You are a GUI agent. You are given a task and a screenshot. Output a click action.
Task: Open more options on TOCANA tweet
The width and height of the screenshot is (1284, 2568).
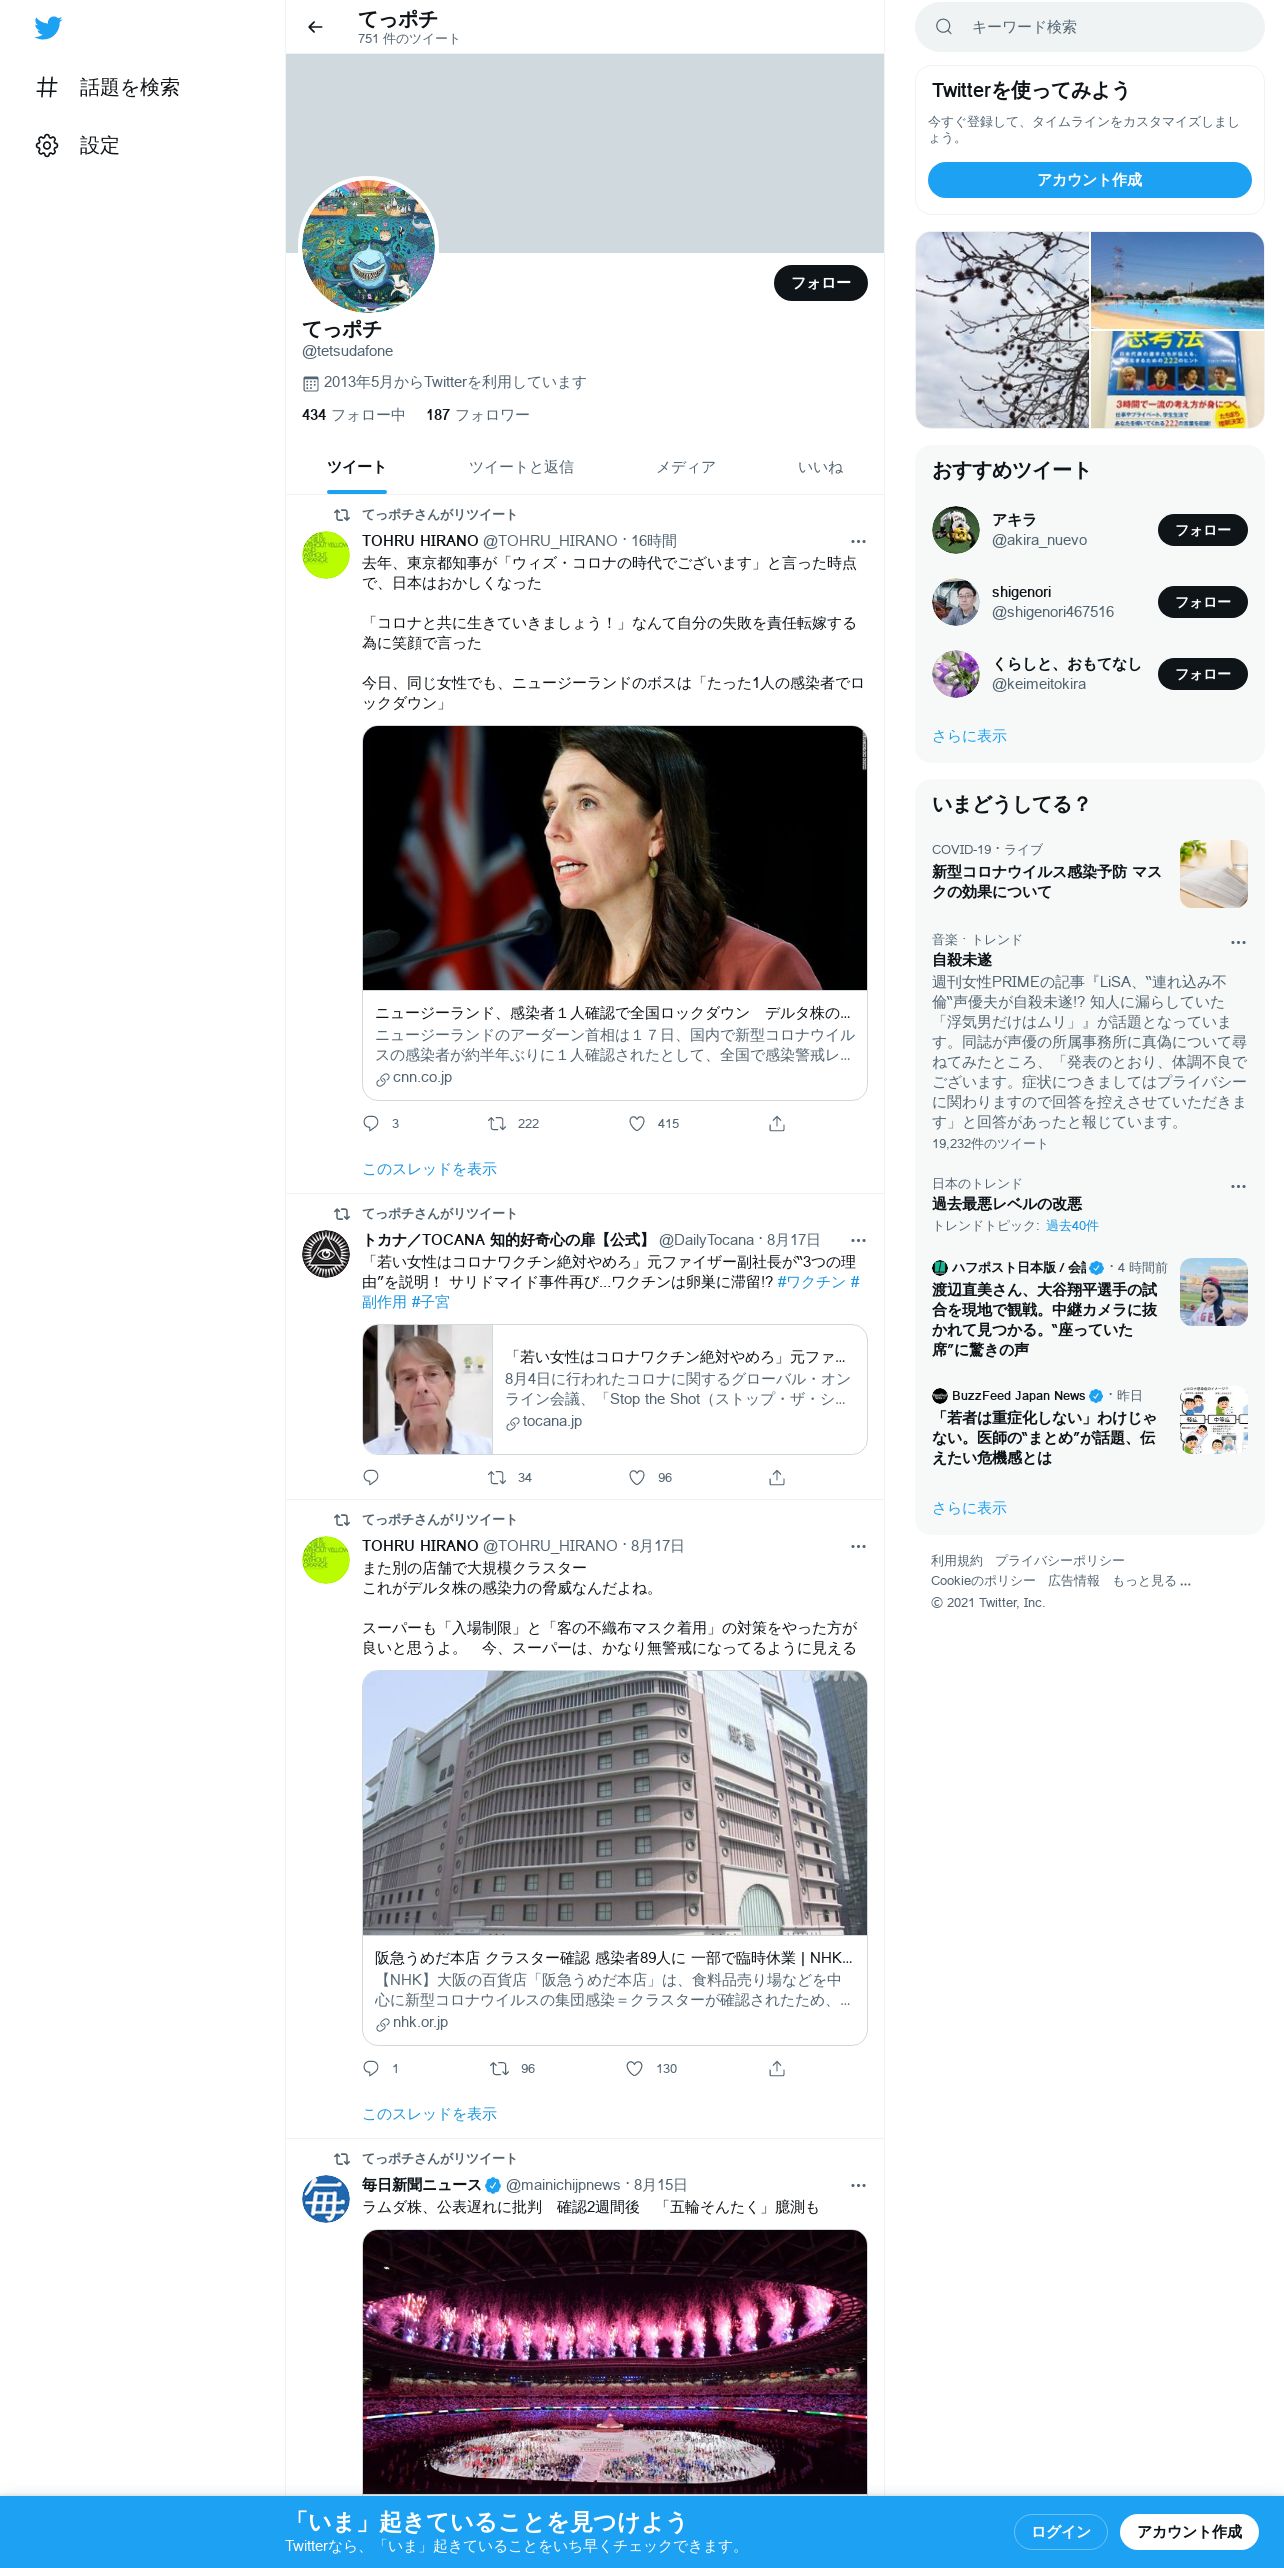858,1240
